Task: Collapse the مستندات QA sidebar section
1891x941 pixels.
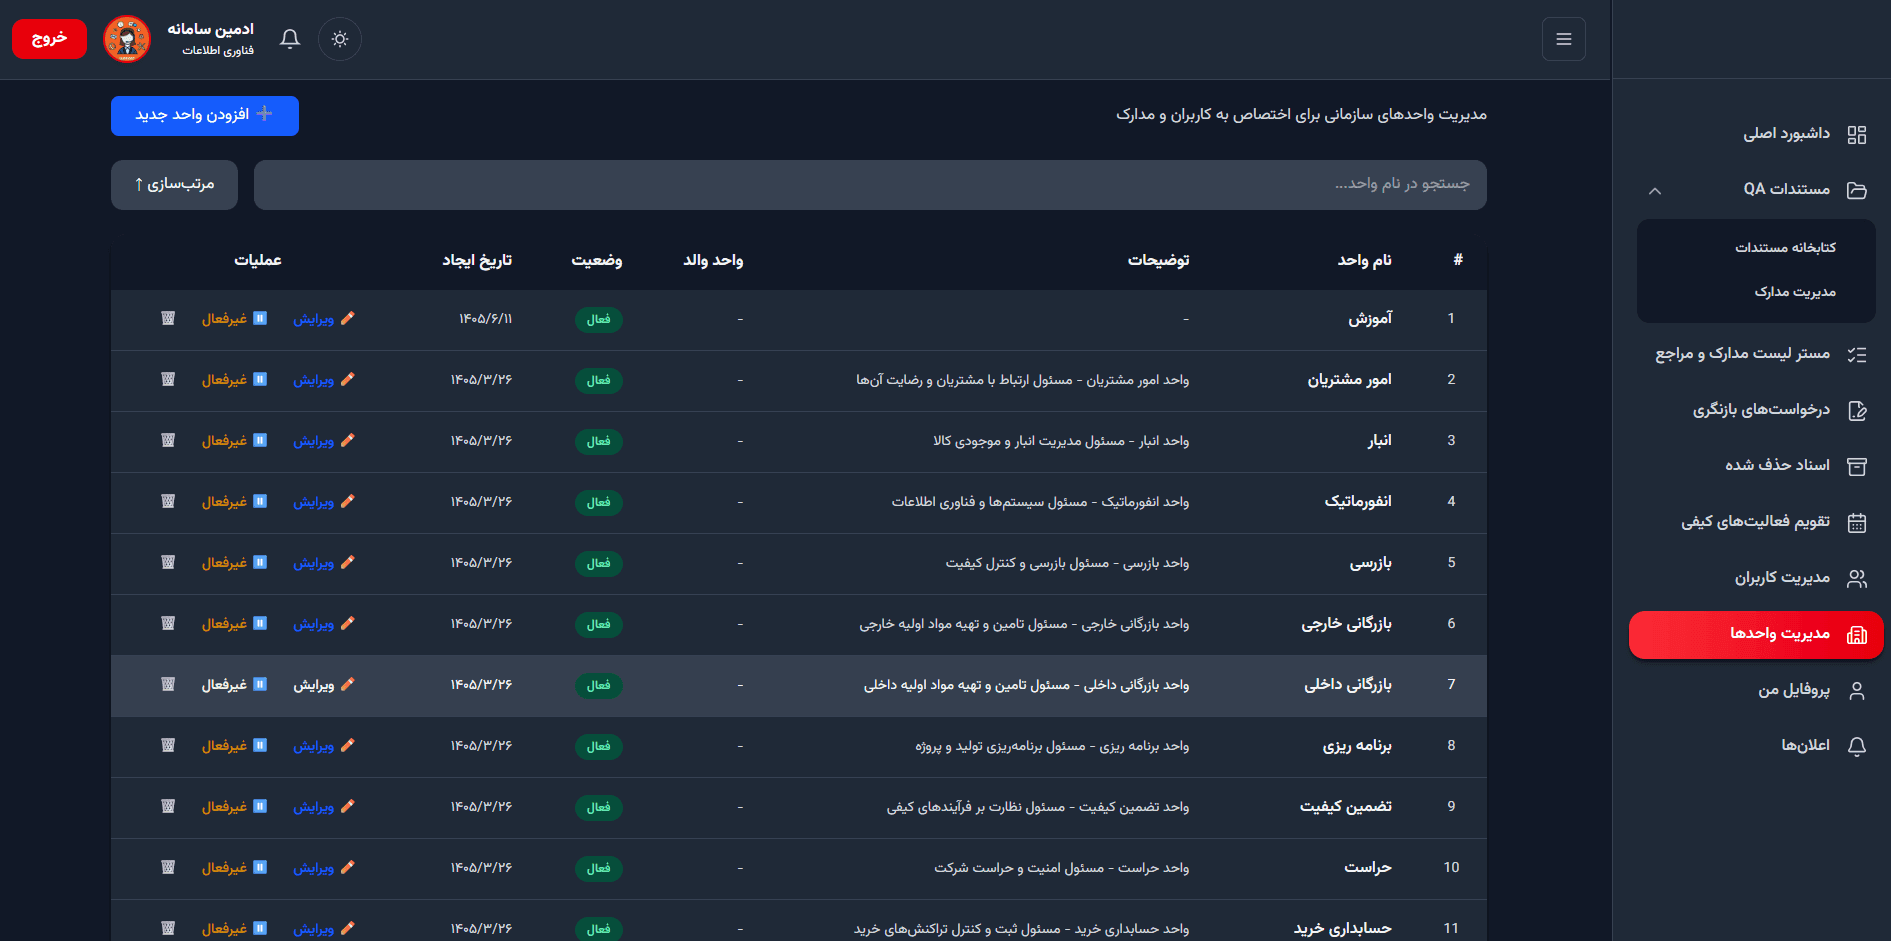Action: click(1751, 190)
